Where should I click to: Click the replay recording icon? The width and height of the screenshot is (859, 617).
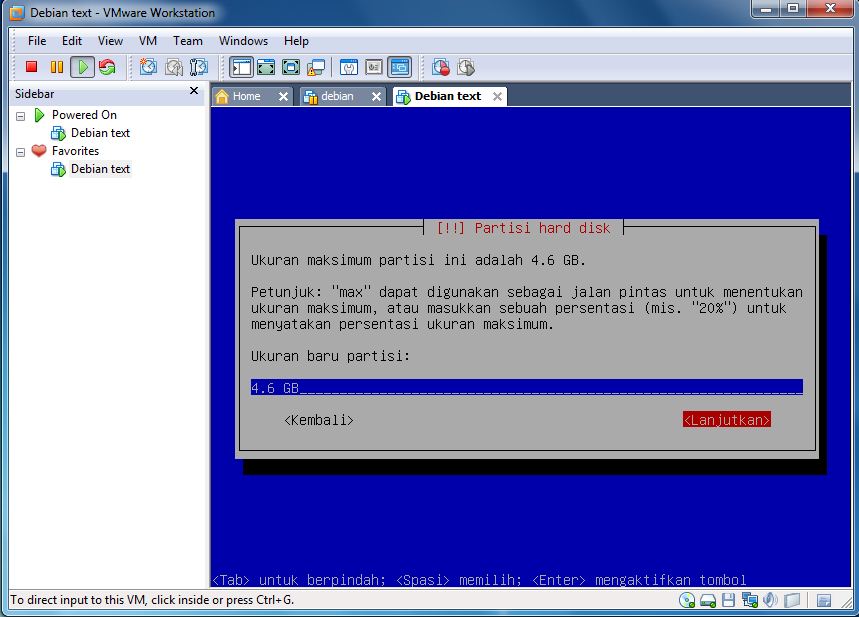466,67
